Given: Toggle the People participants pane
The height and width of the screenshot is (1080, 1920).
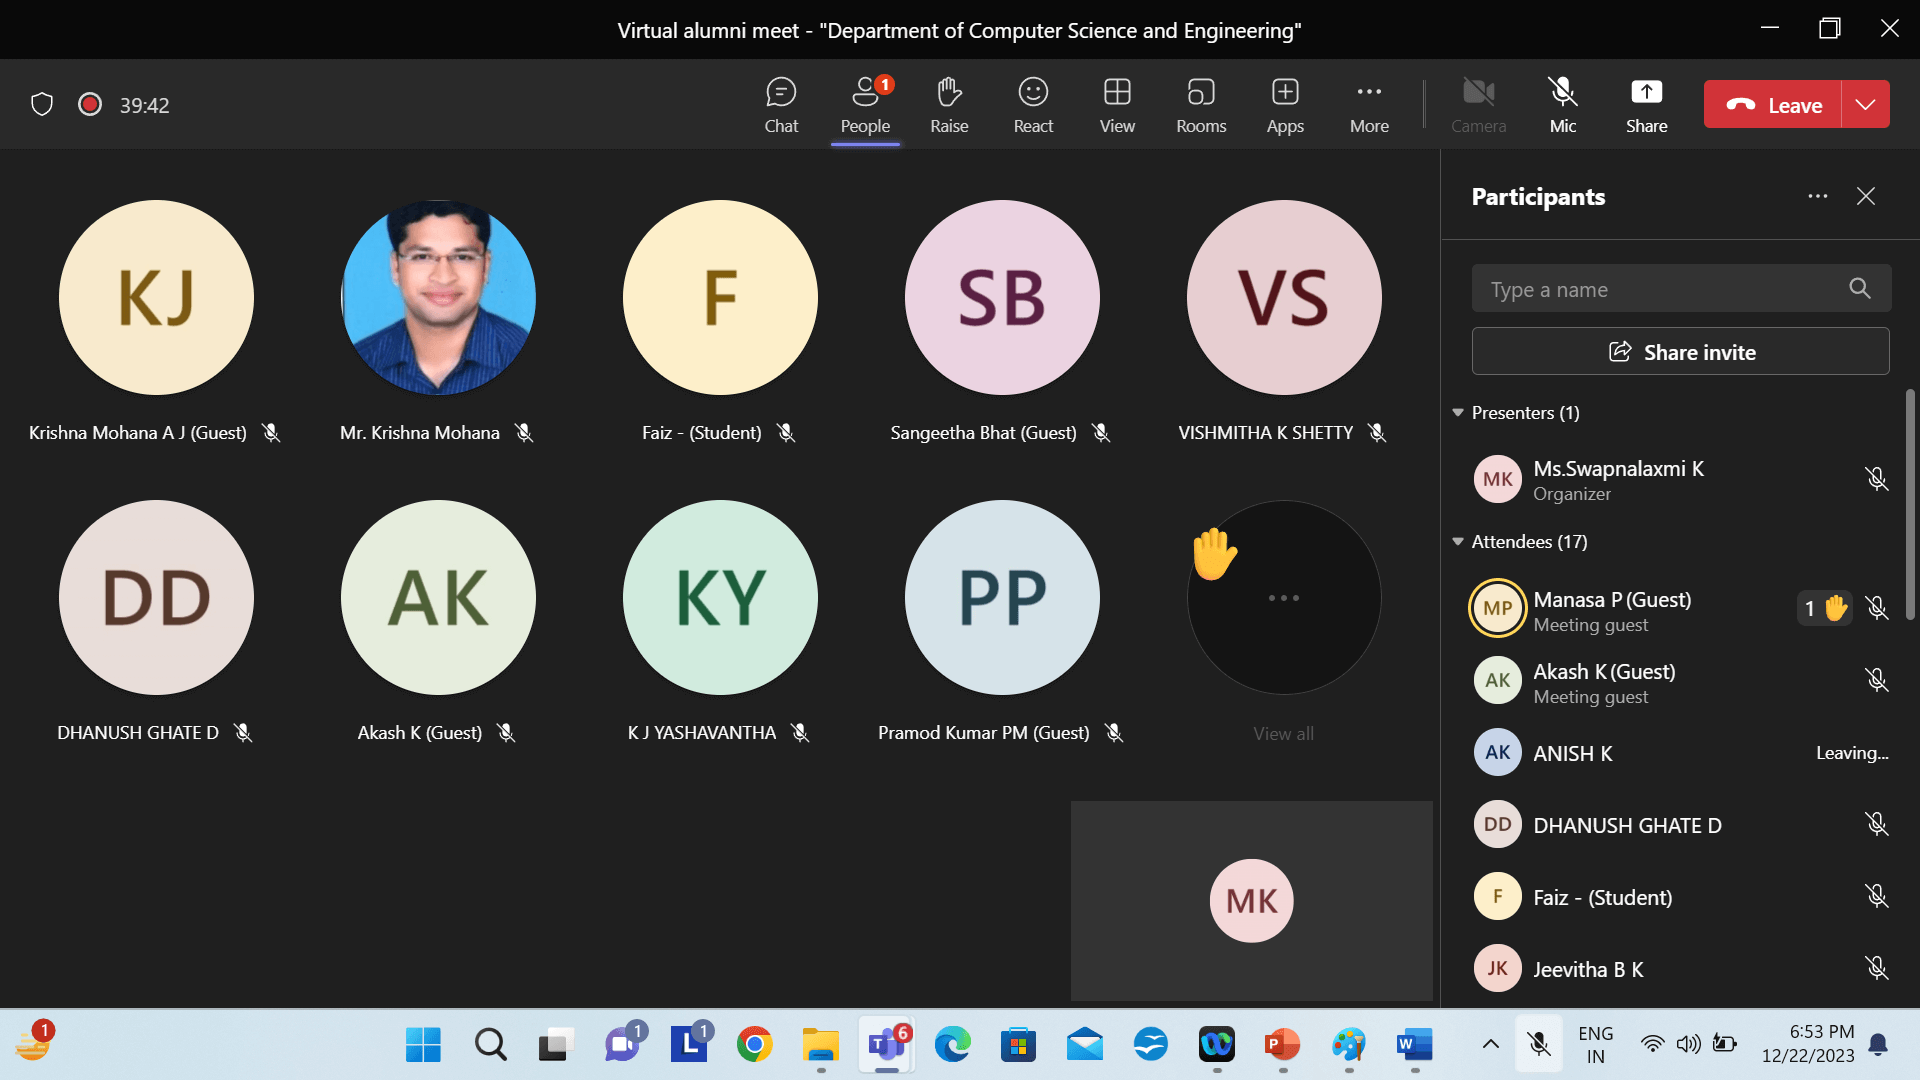Looking at the screenshot, I should (x=864, y=105).
